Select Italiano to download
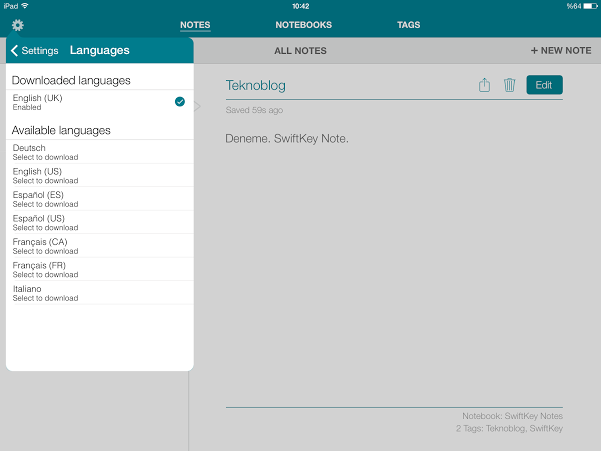The image size is (601, 451). point(100,293)
